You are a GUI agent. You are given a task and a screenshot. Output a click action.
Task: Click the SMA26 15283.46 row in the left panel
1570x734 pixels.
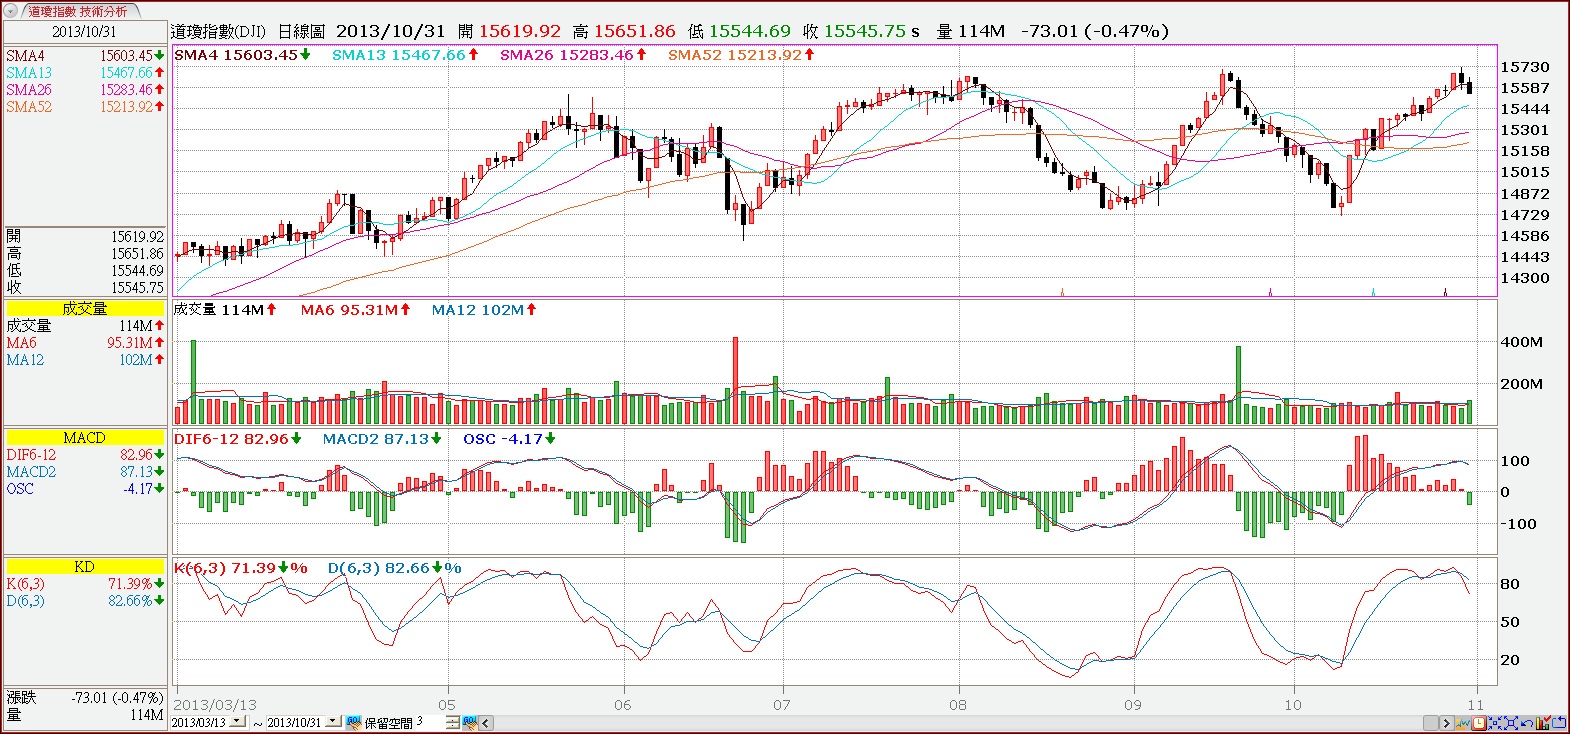click(84, 90)
